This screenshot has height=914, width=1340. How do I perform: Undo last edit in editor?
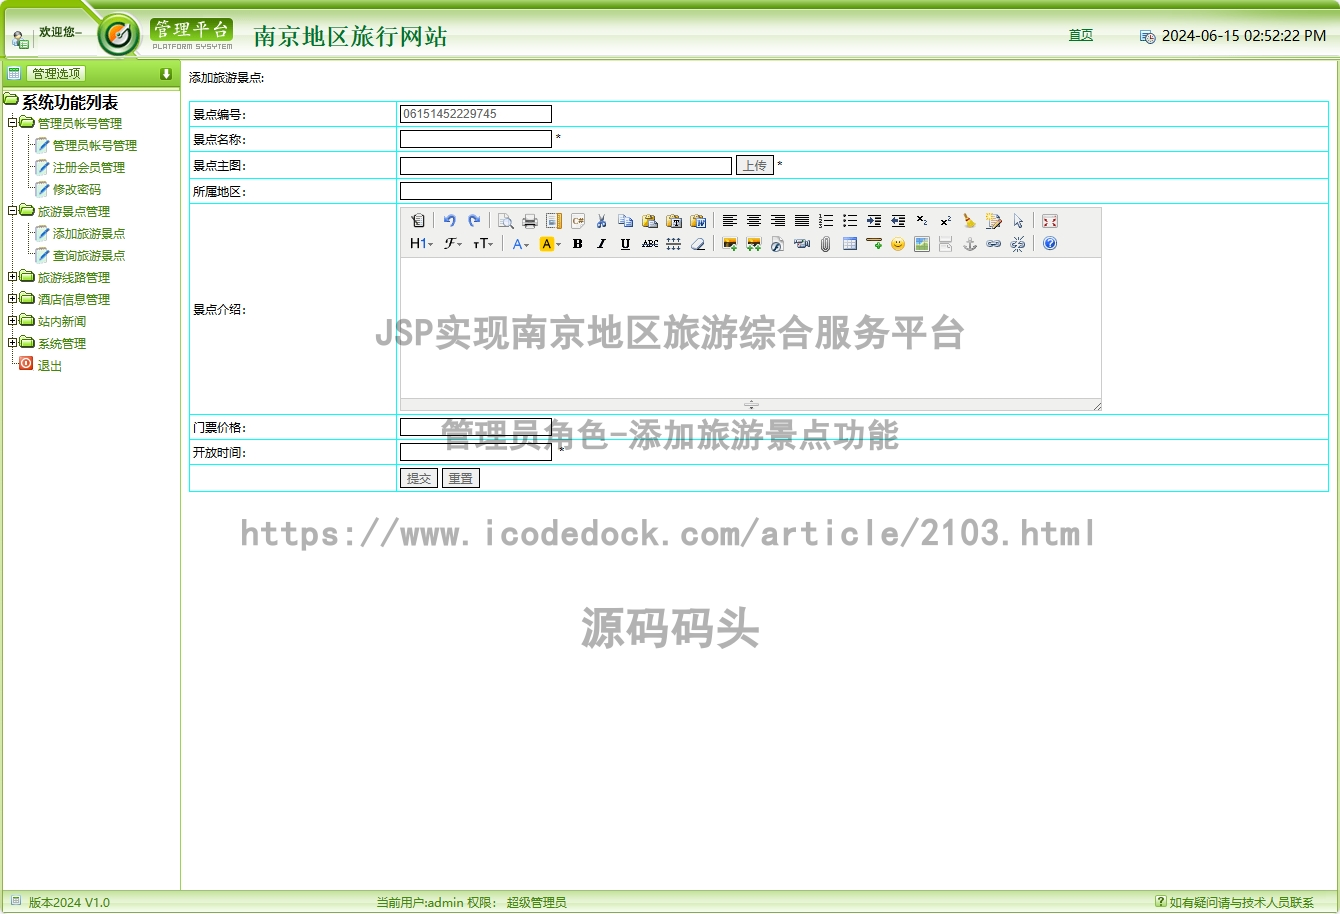pos(450,221)
